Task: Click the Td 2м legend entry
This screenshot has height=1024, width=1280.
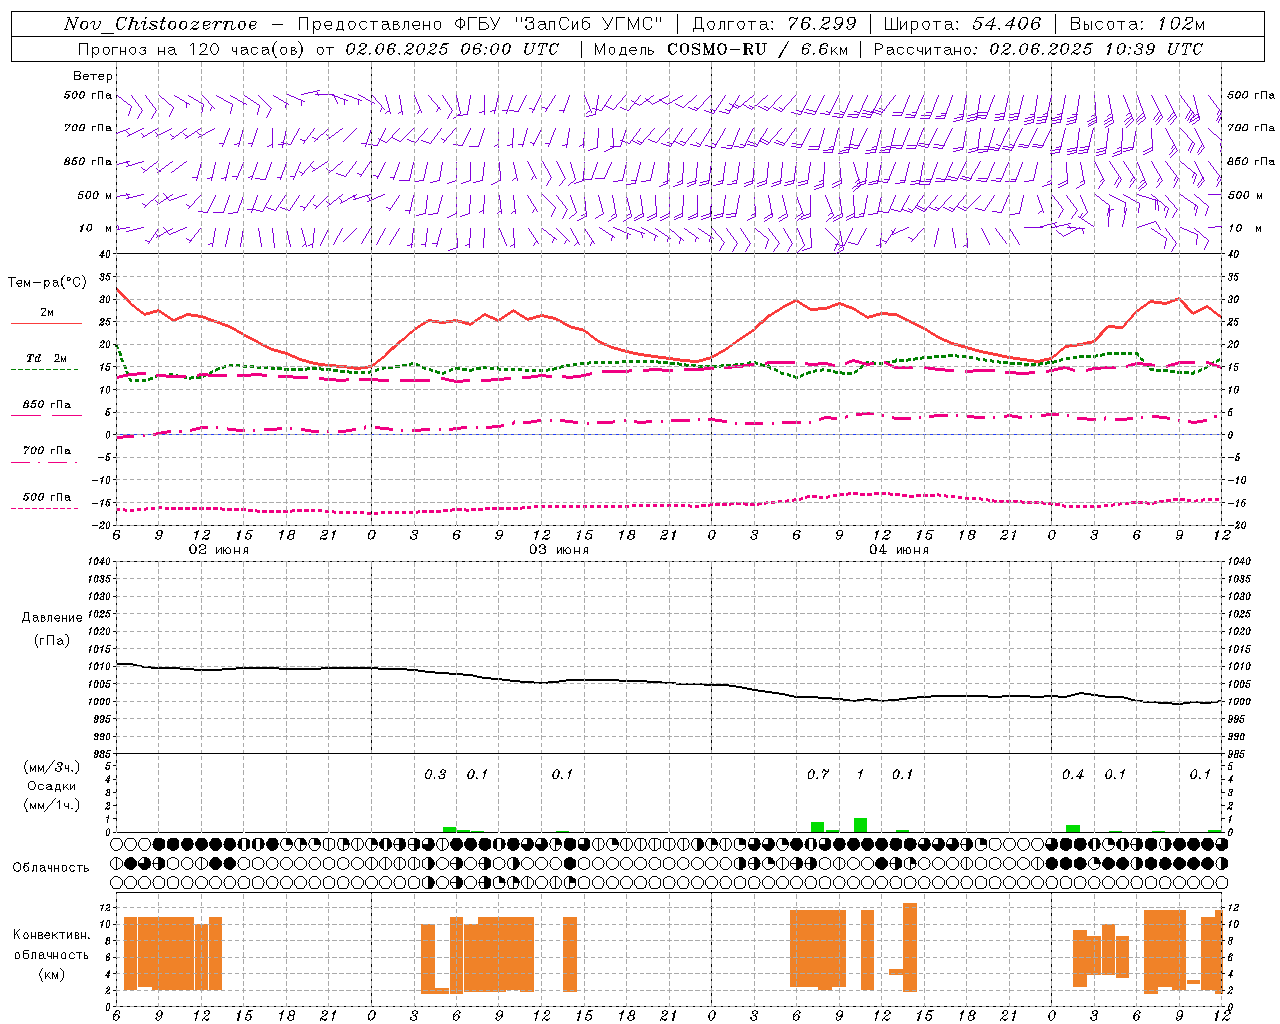Action: pos(47,358)
